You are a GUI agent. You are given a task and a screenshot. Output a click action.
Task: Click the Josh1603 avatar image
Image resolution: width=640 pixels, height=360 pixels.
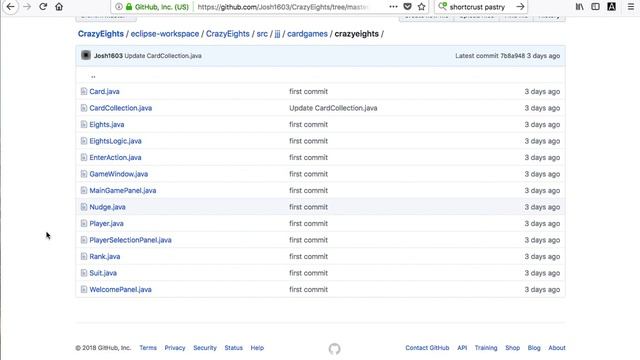86,55
